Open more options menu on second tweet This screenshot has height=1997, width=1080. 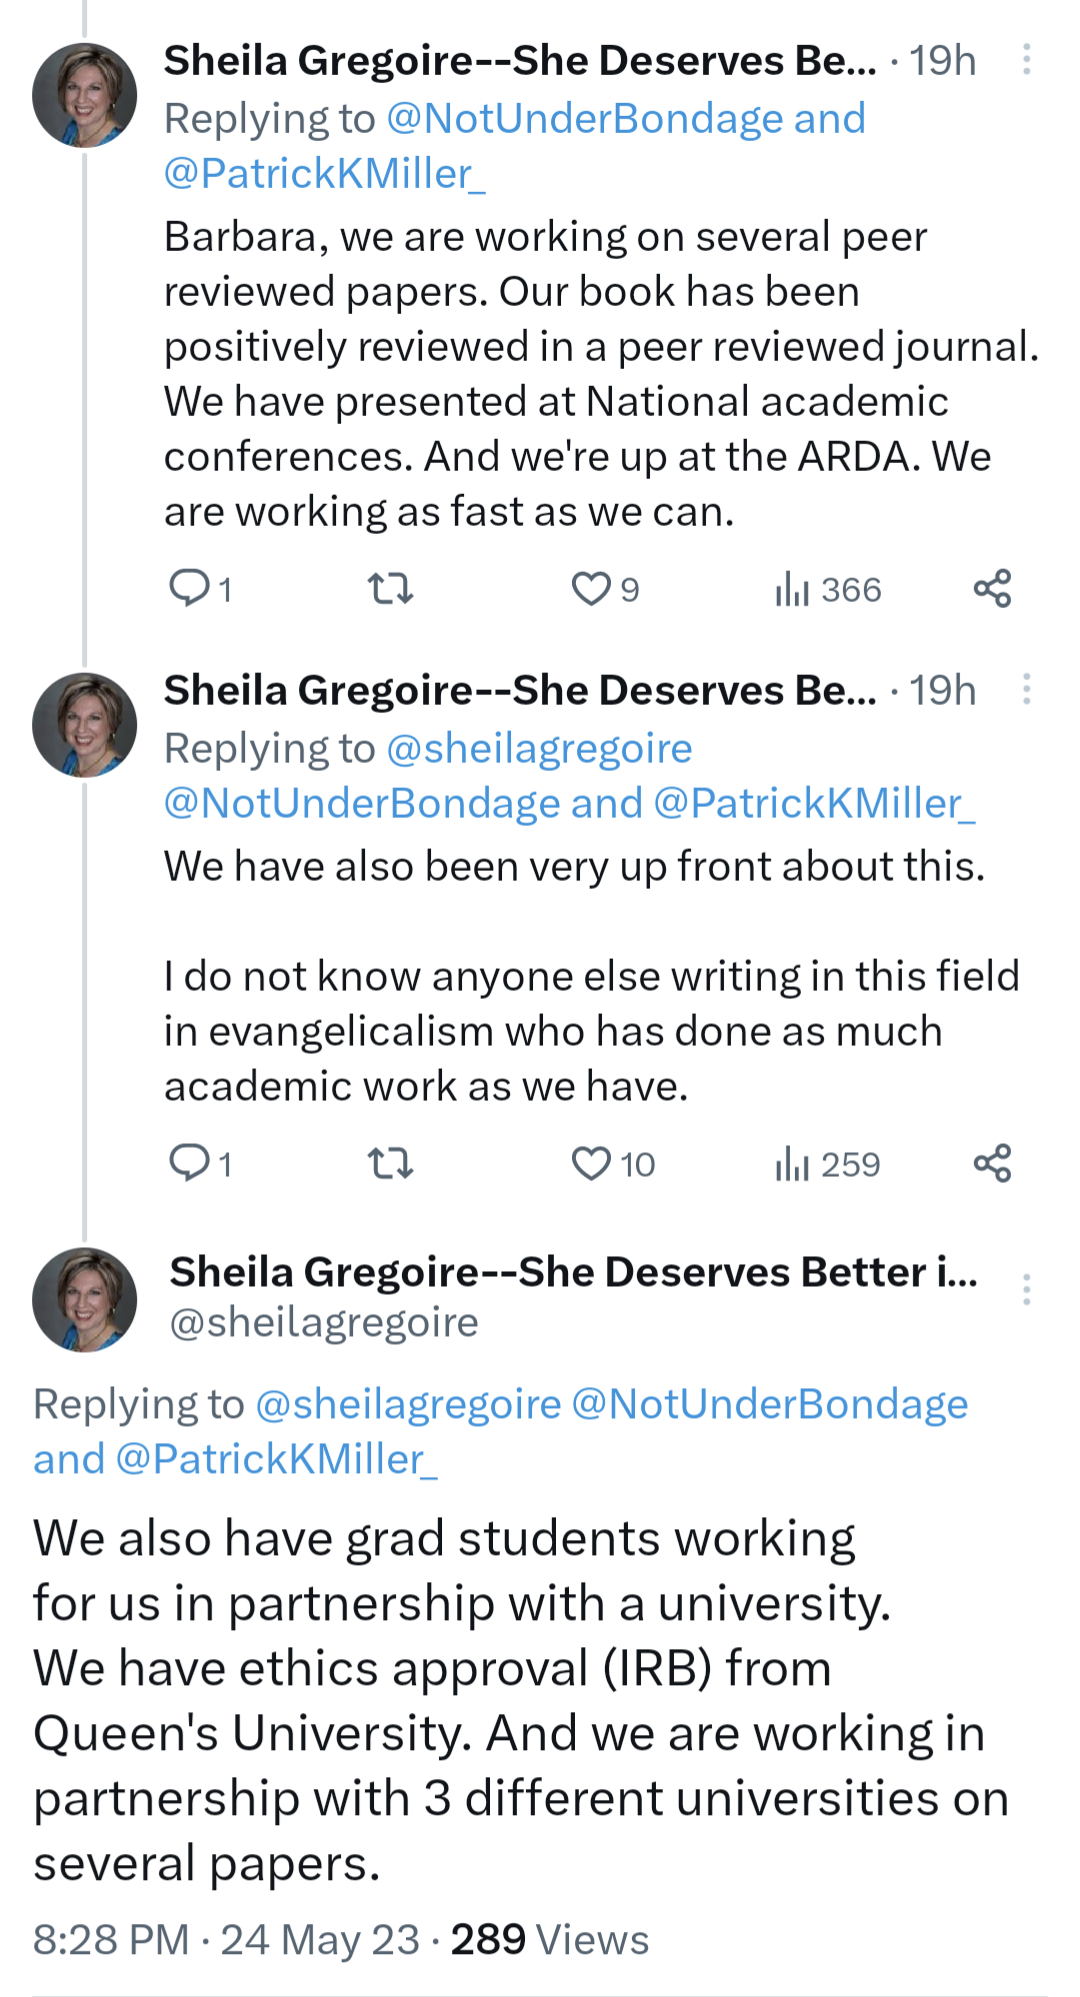(x=1026, y=689)
